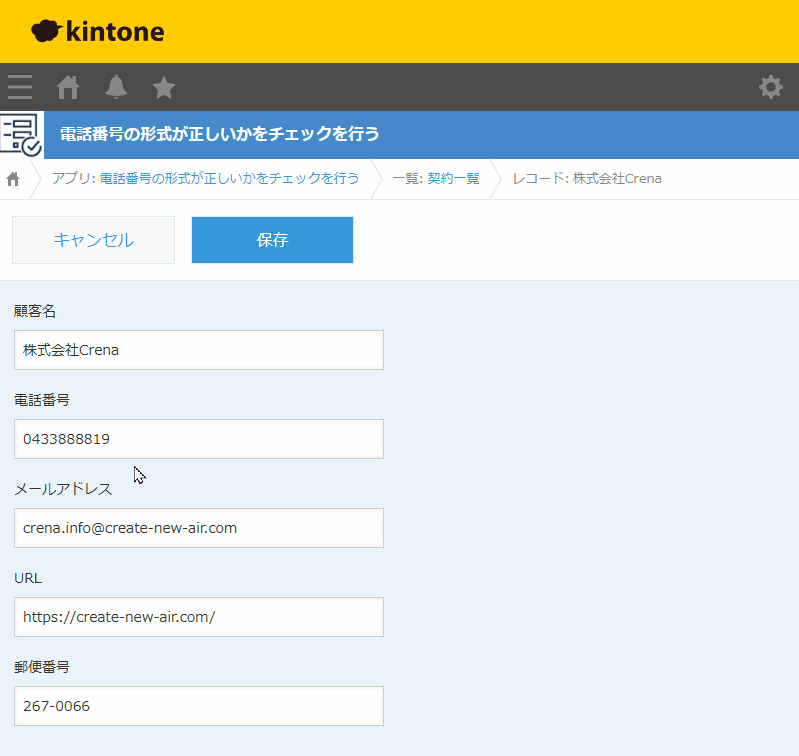Focus the 顧客名 input field
The image size is (799, 756).
point(199,350)
